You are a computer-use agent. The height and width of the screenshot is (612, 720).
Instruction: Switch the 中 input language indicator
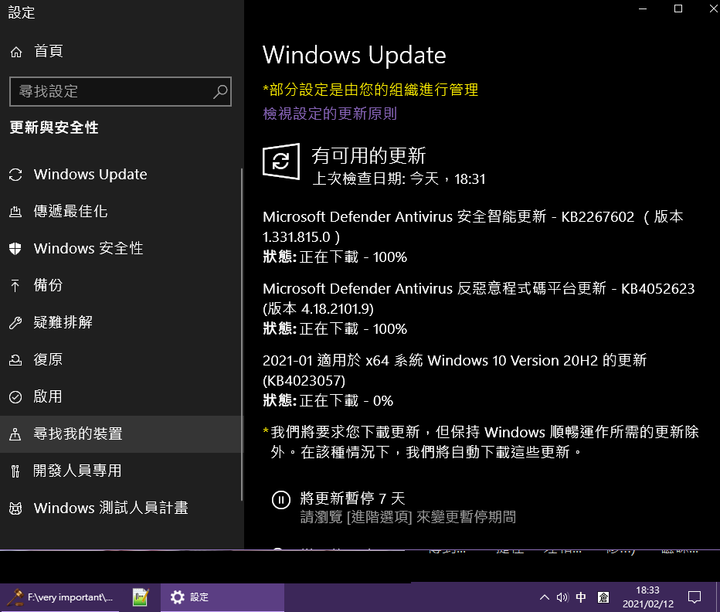[x=581, y=597]
